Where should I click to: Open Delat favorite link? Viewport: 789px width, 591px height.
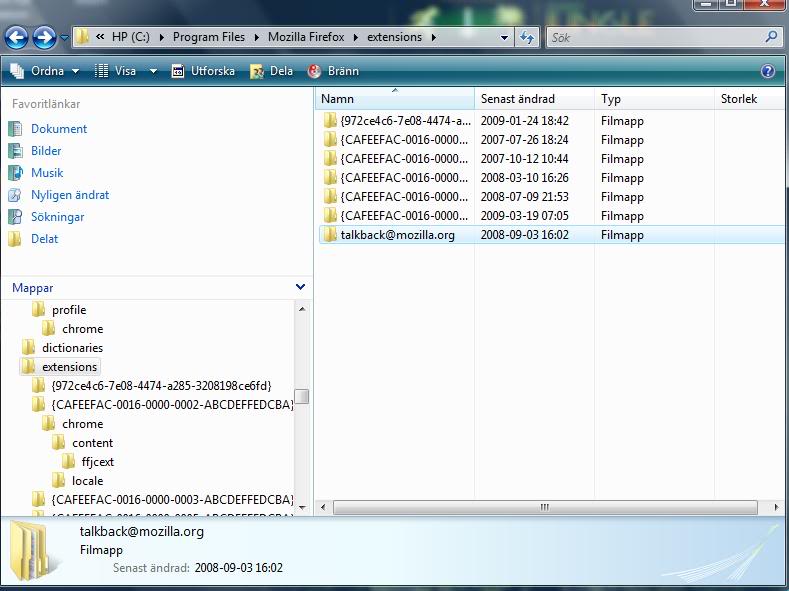coord(45,239)
